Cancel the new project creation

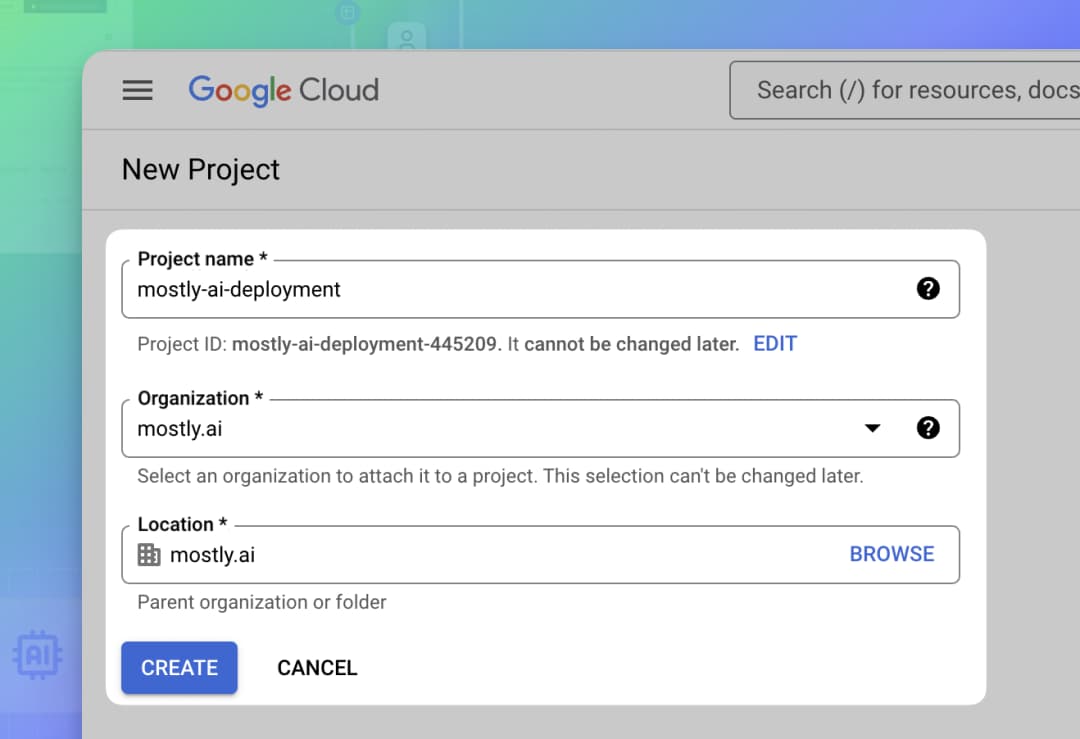317,668
